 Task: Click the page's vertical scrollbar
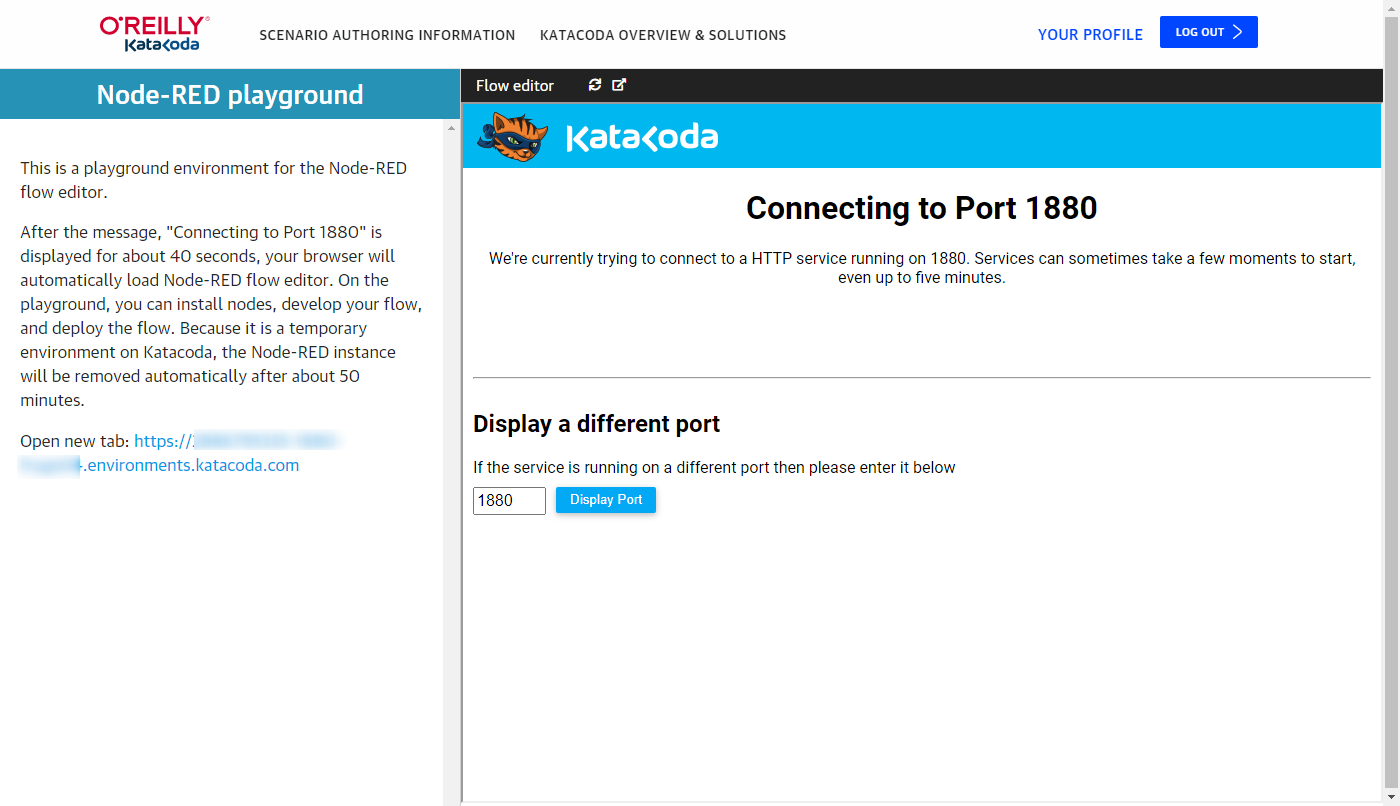point(1391,400)
